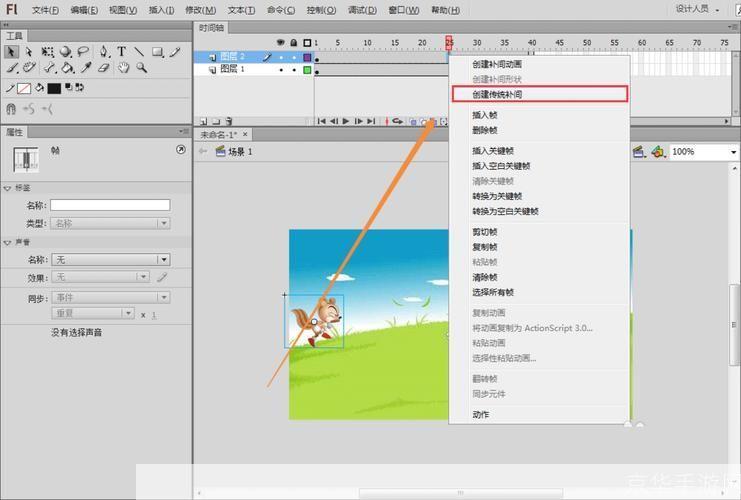Toggle lock dot of 图层 1
The image size is (741, 500).
[x=294, y=70]
